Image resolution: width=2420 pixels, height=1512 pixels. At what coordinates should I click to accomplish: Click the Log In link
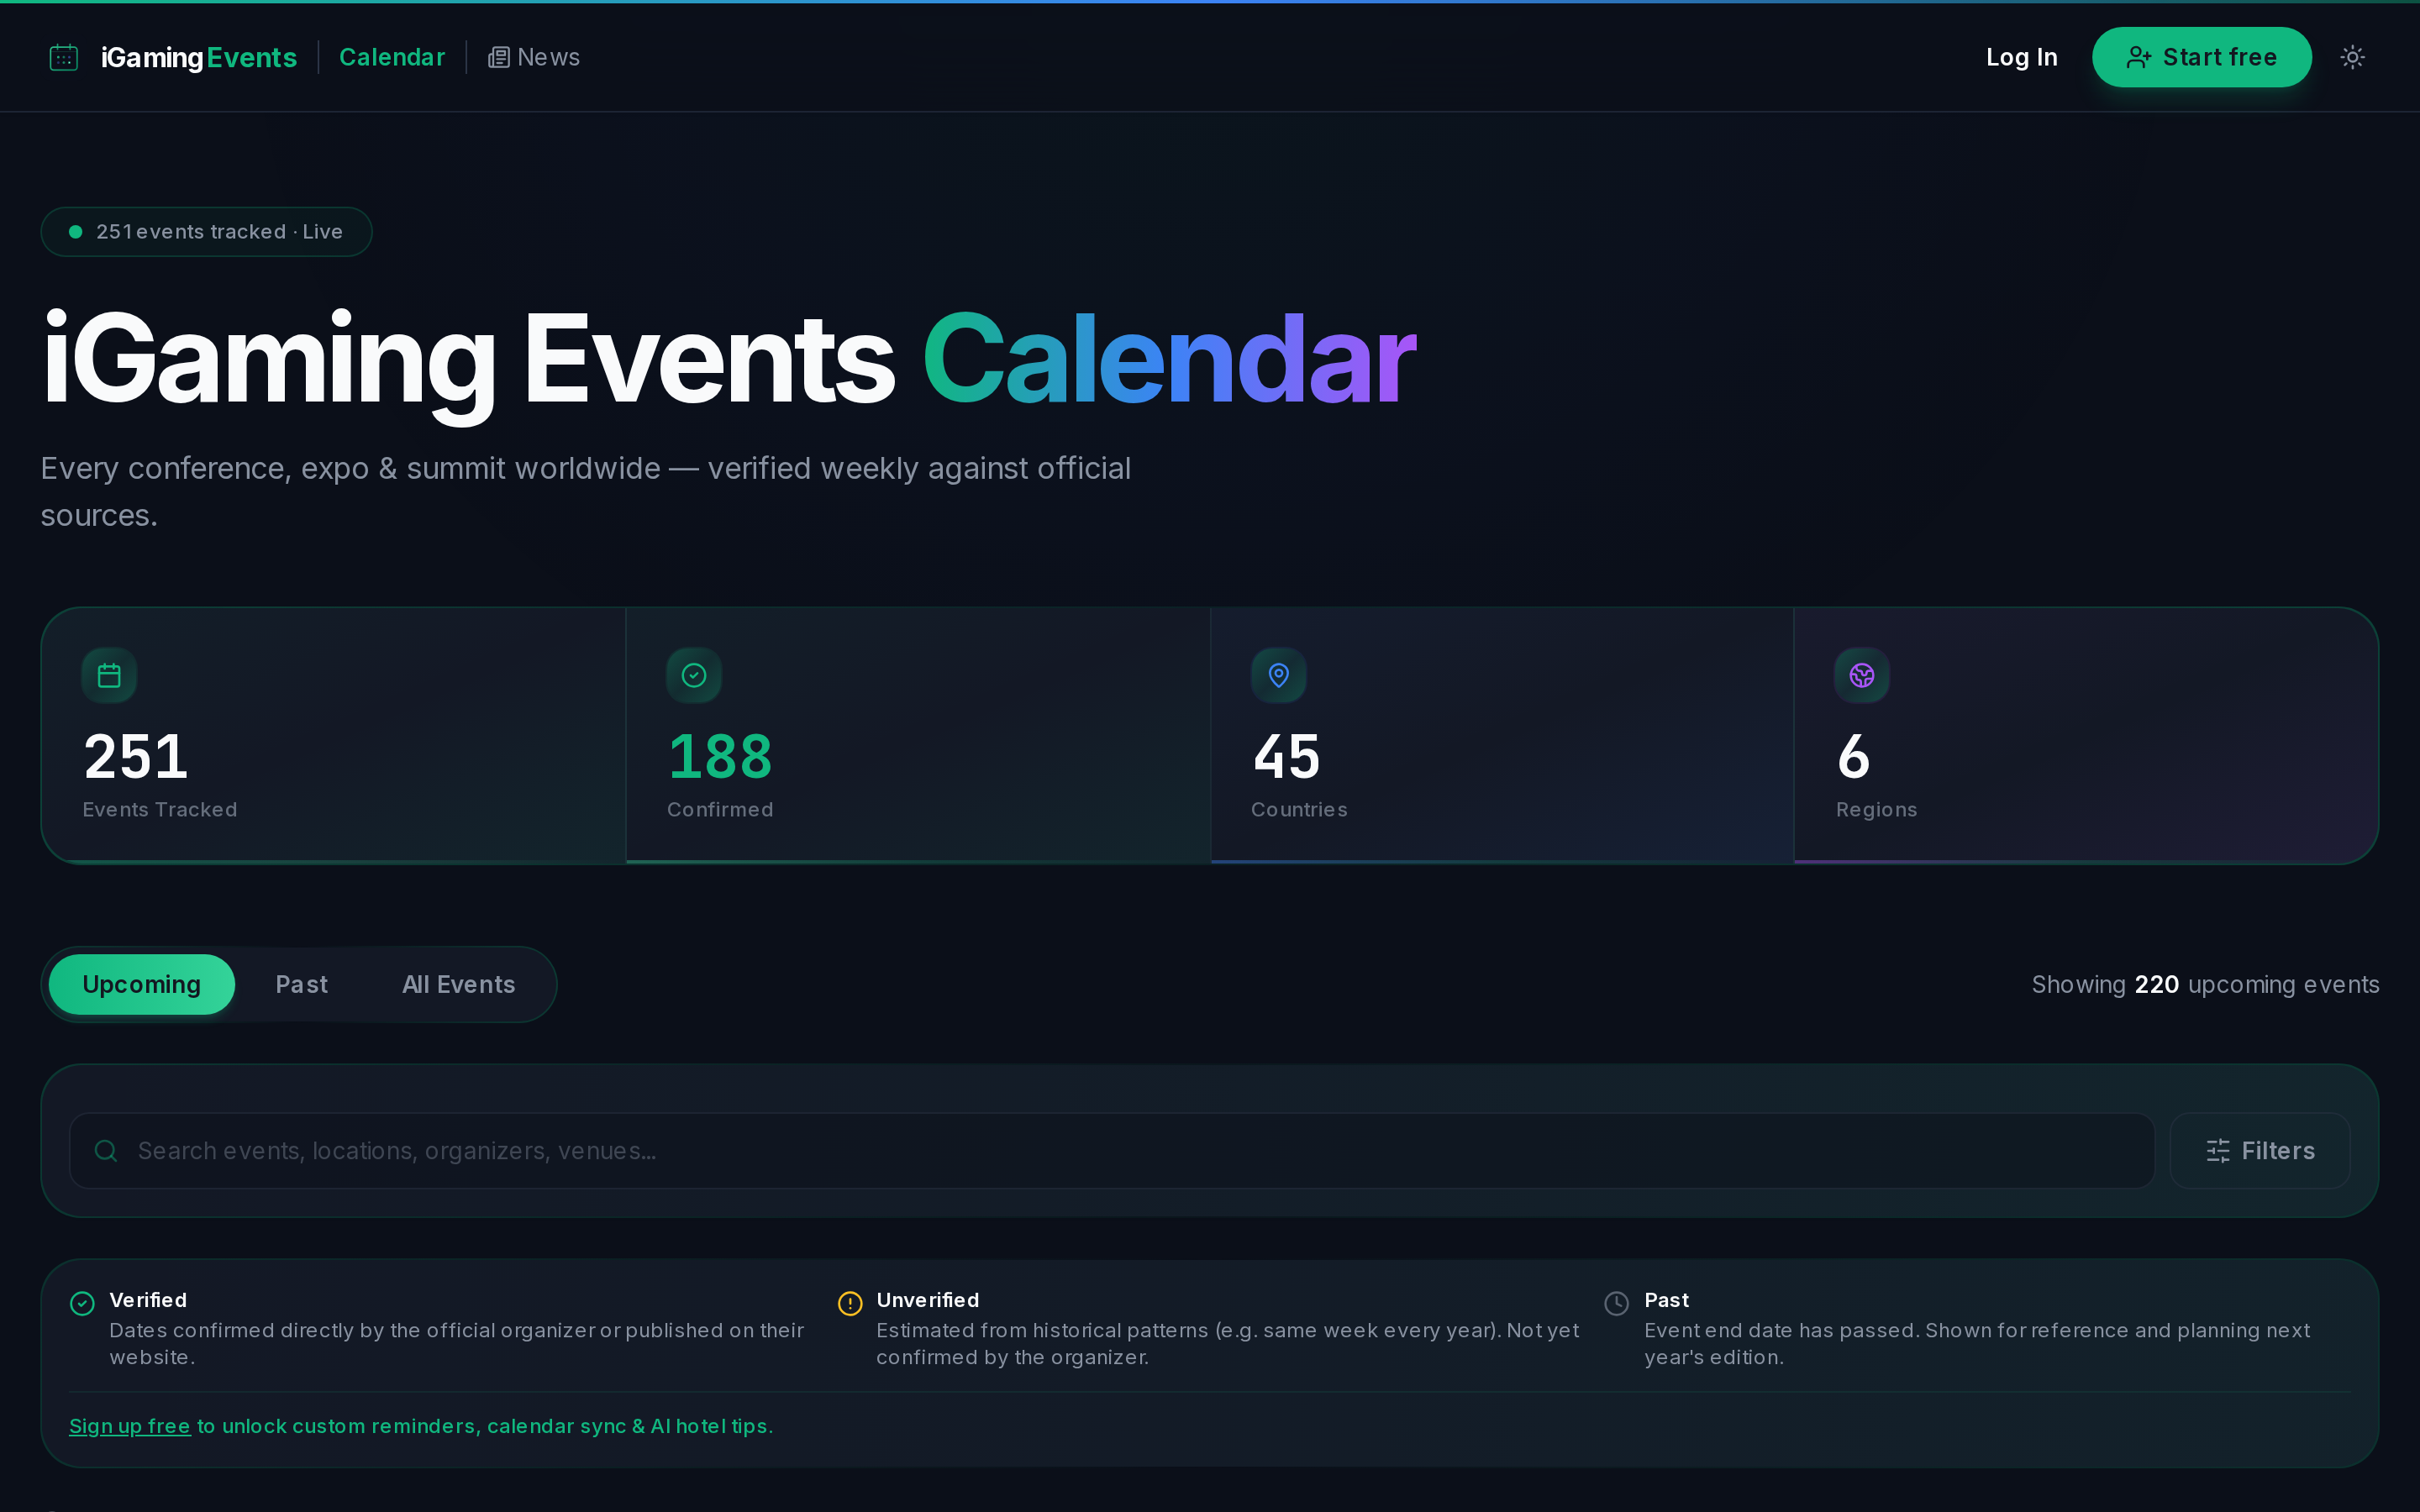click(2021, 57)
